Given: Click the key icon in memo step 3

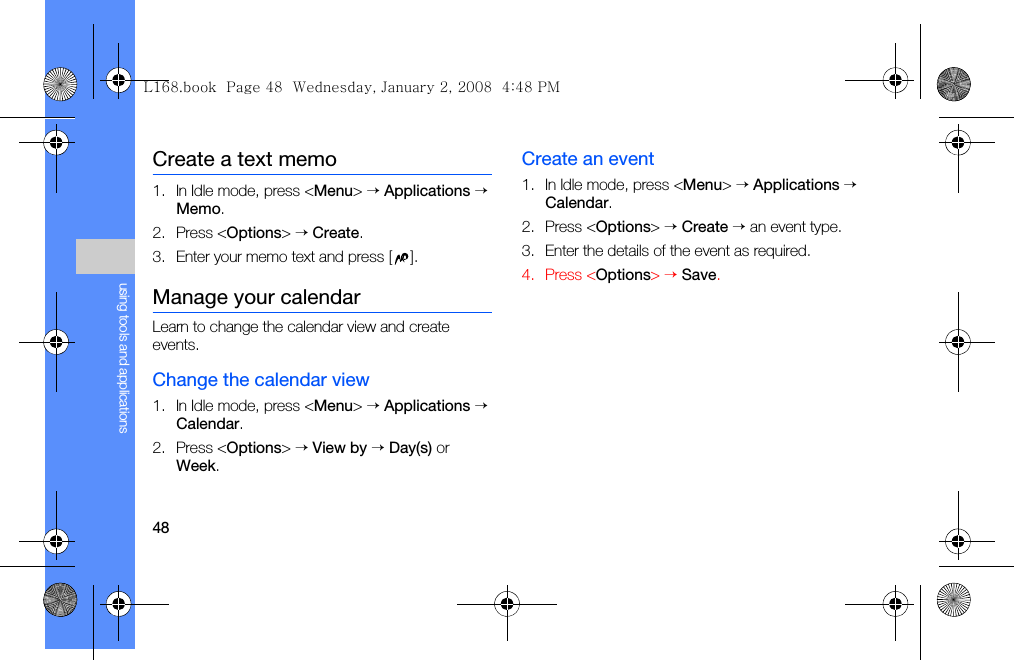Looking at the screenshot, I should (x=402, y=258).
